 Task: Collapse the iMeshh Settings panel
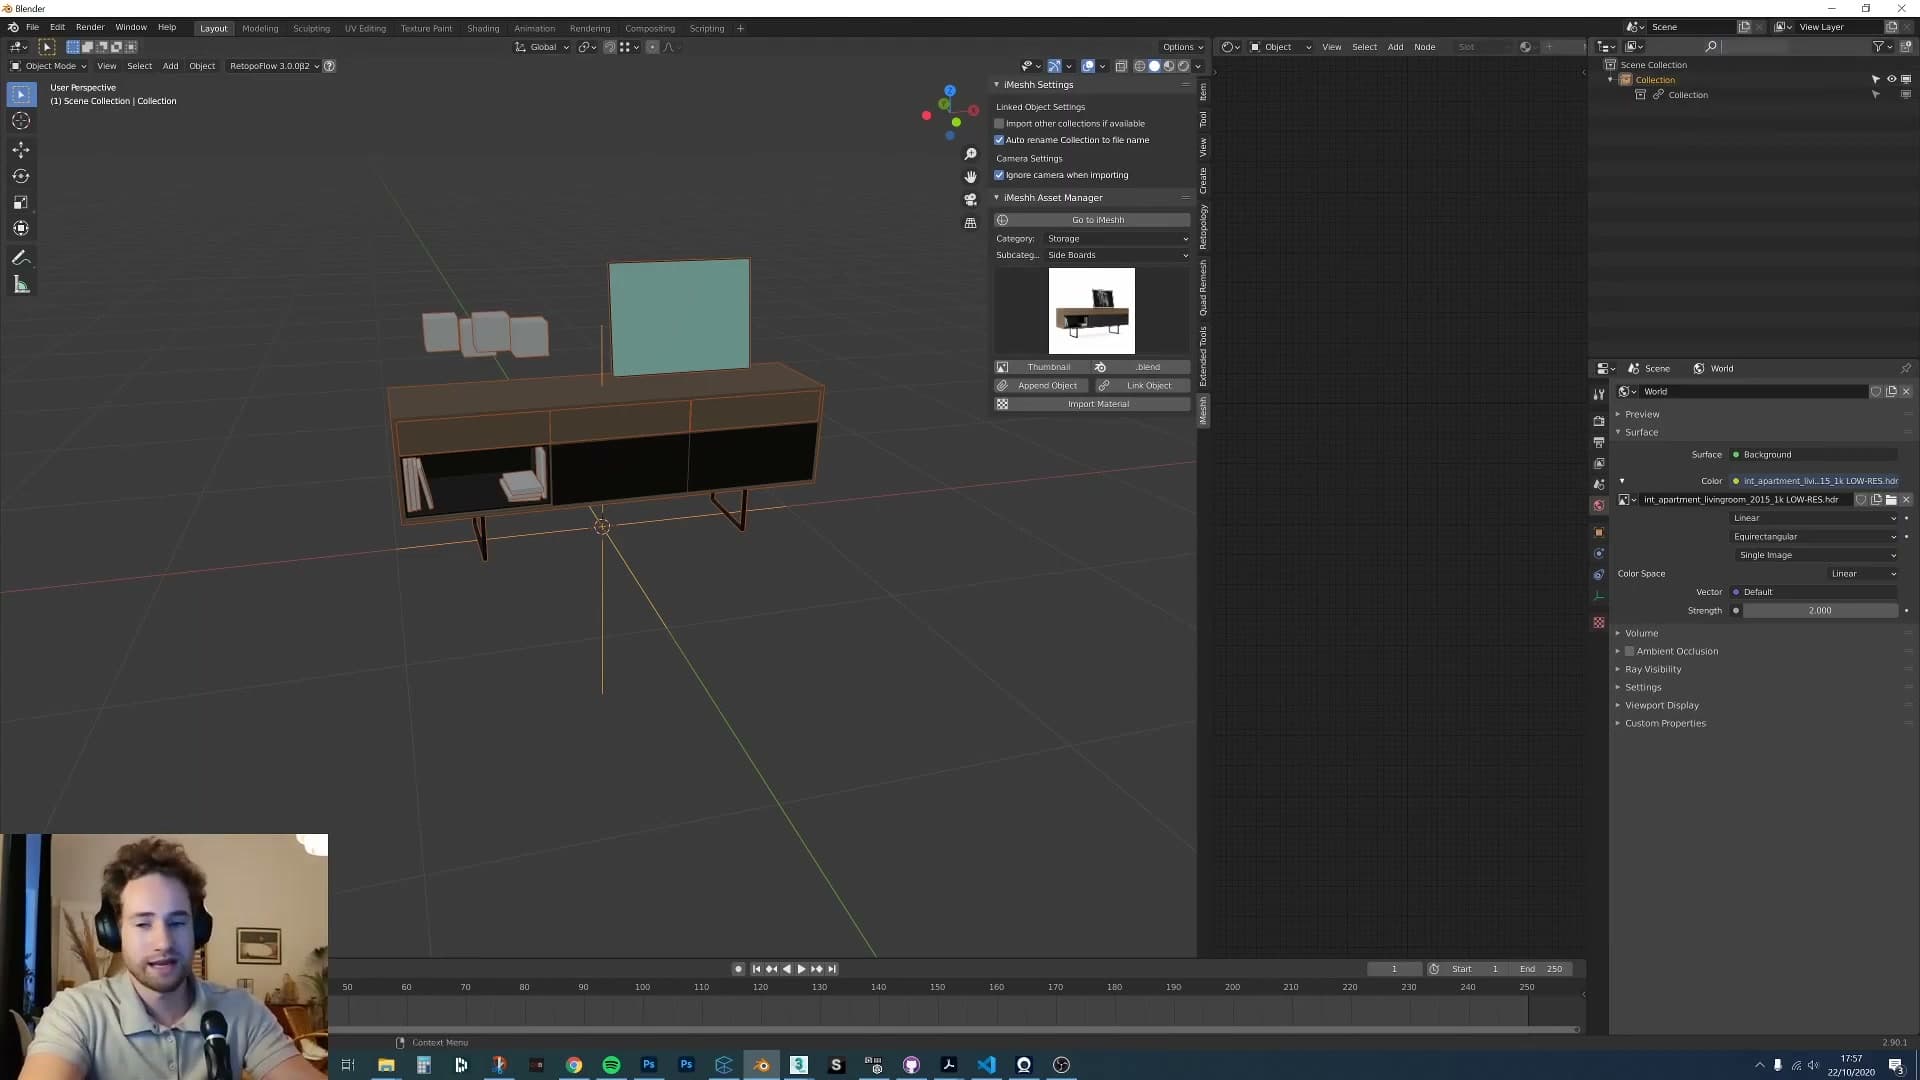click(x=1037, y=85)
